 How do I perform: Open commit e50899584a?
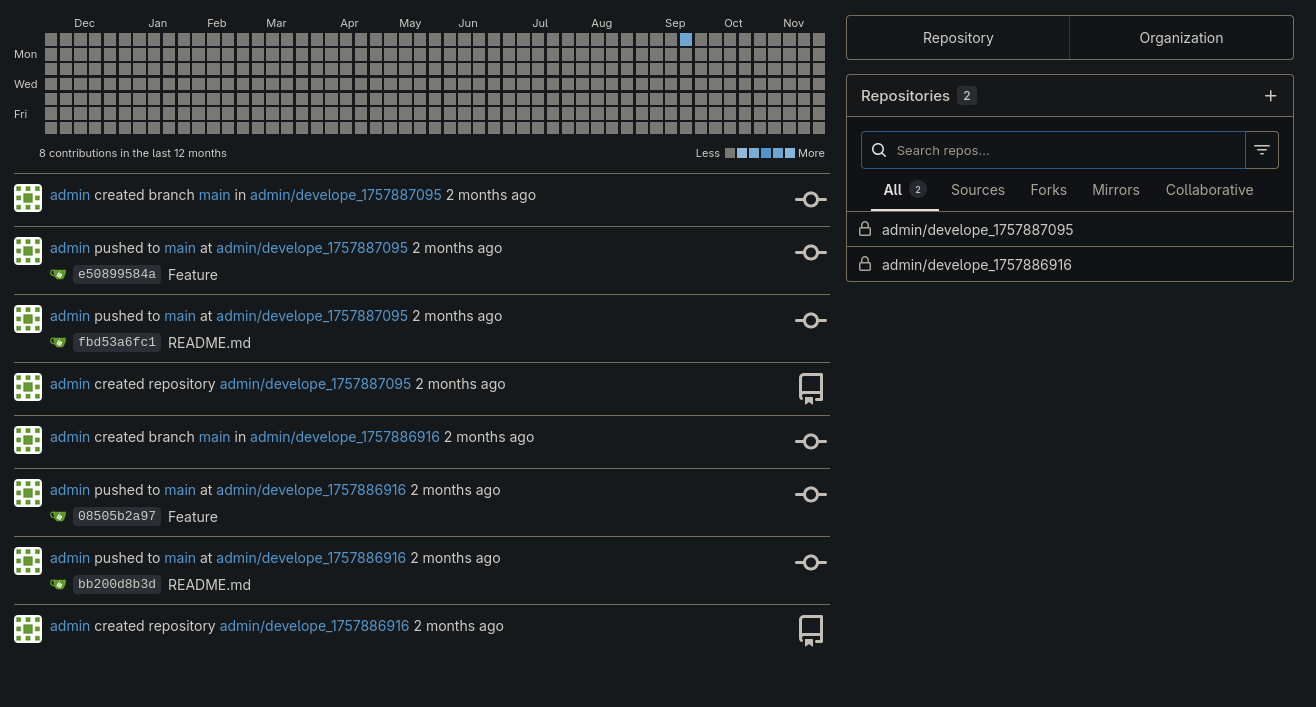(116, 275)
